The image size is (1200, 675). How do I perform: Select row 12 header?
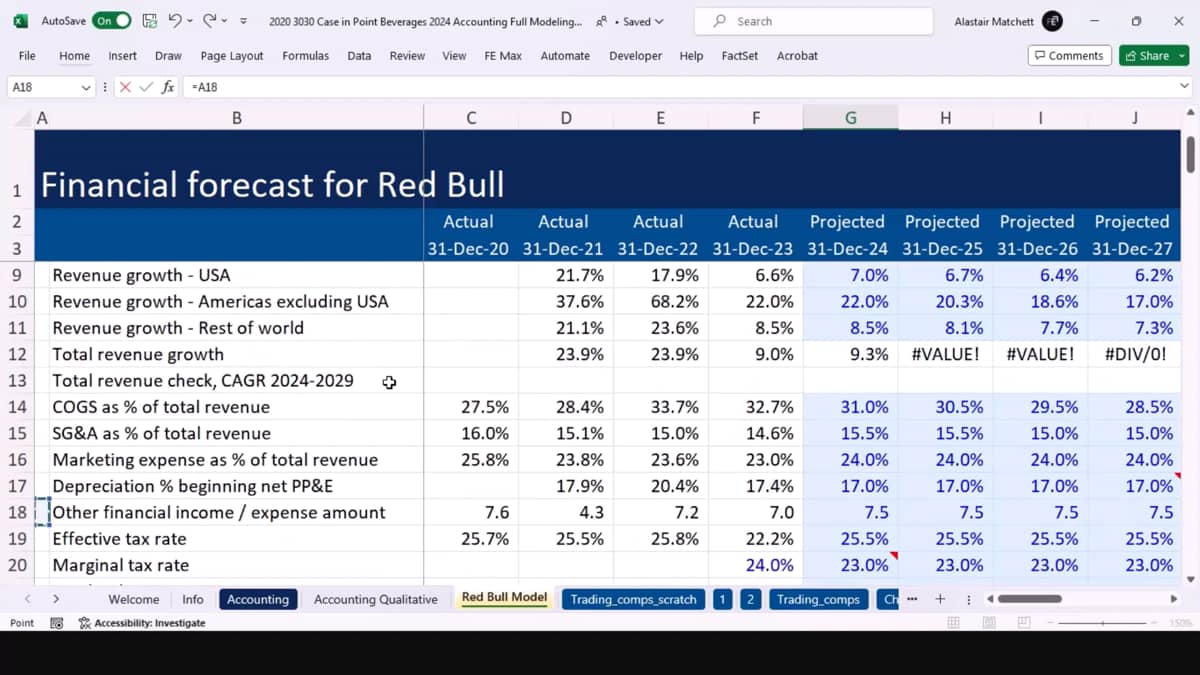click(17, 354)
